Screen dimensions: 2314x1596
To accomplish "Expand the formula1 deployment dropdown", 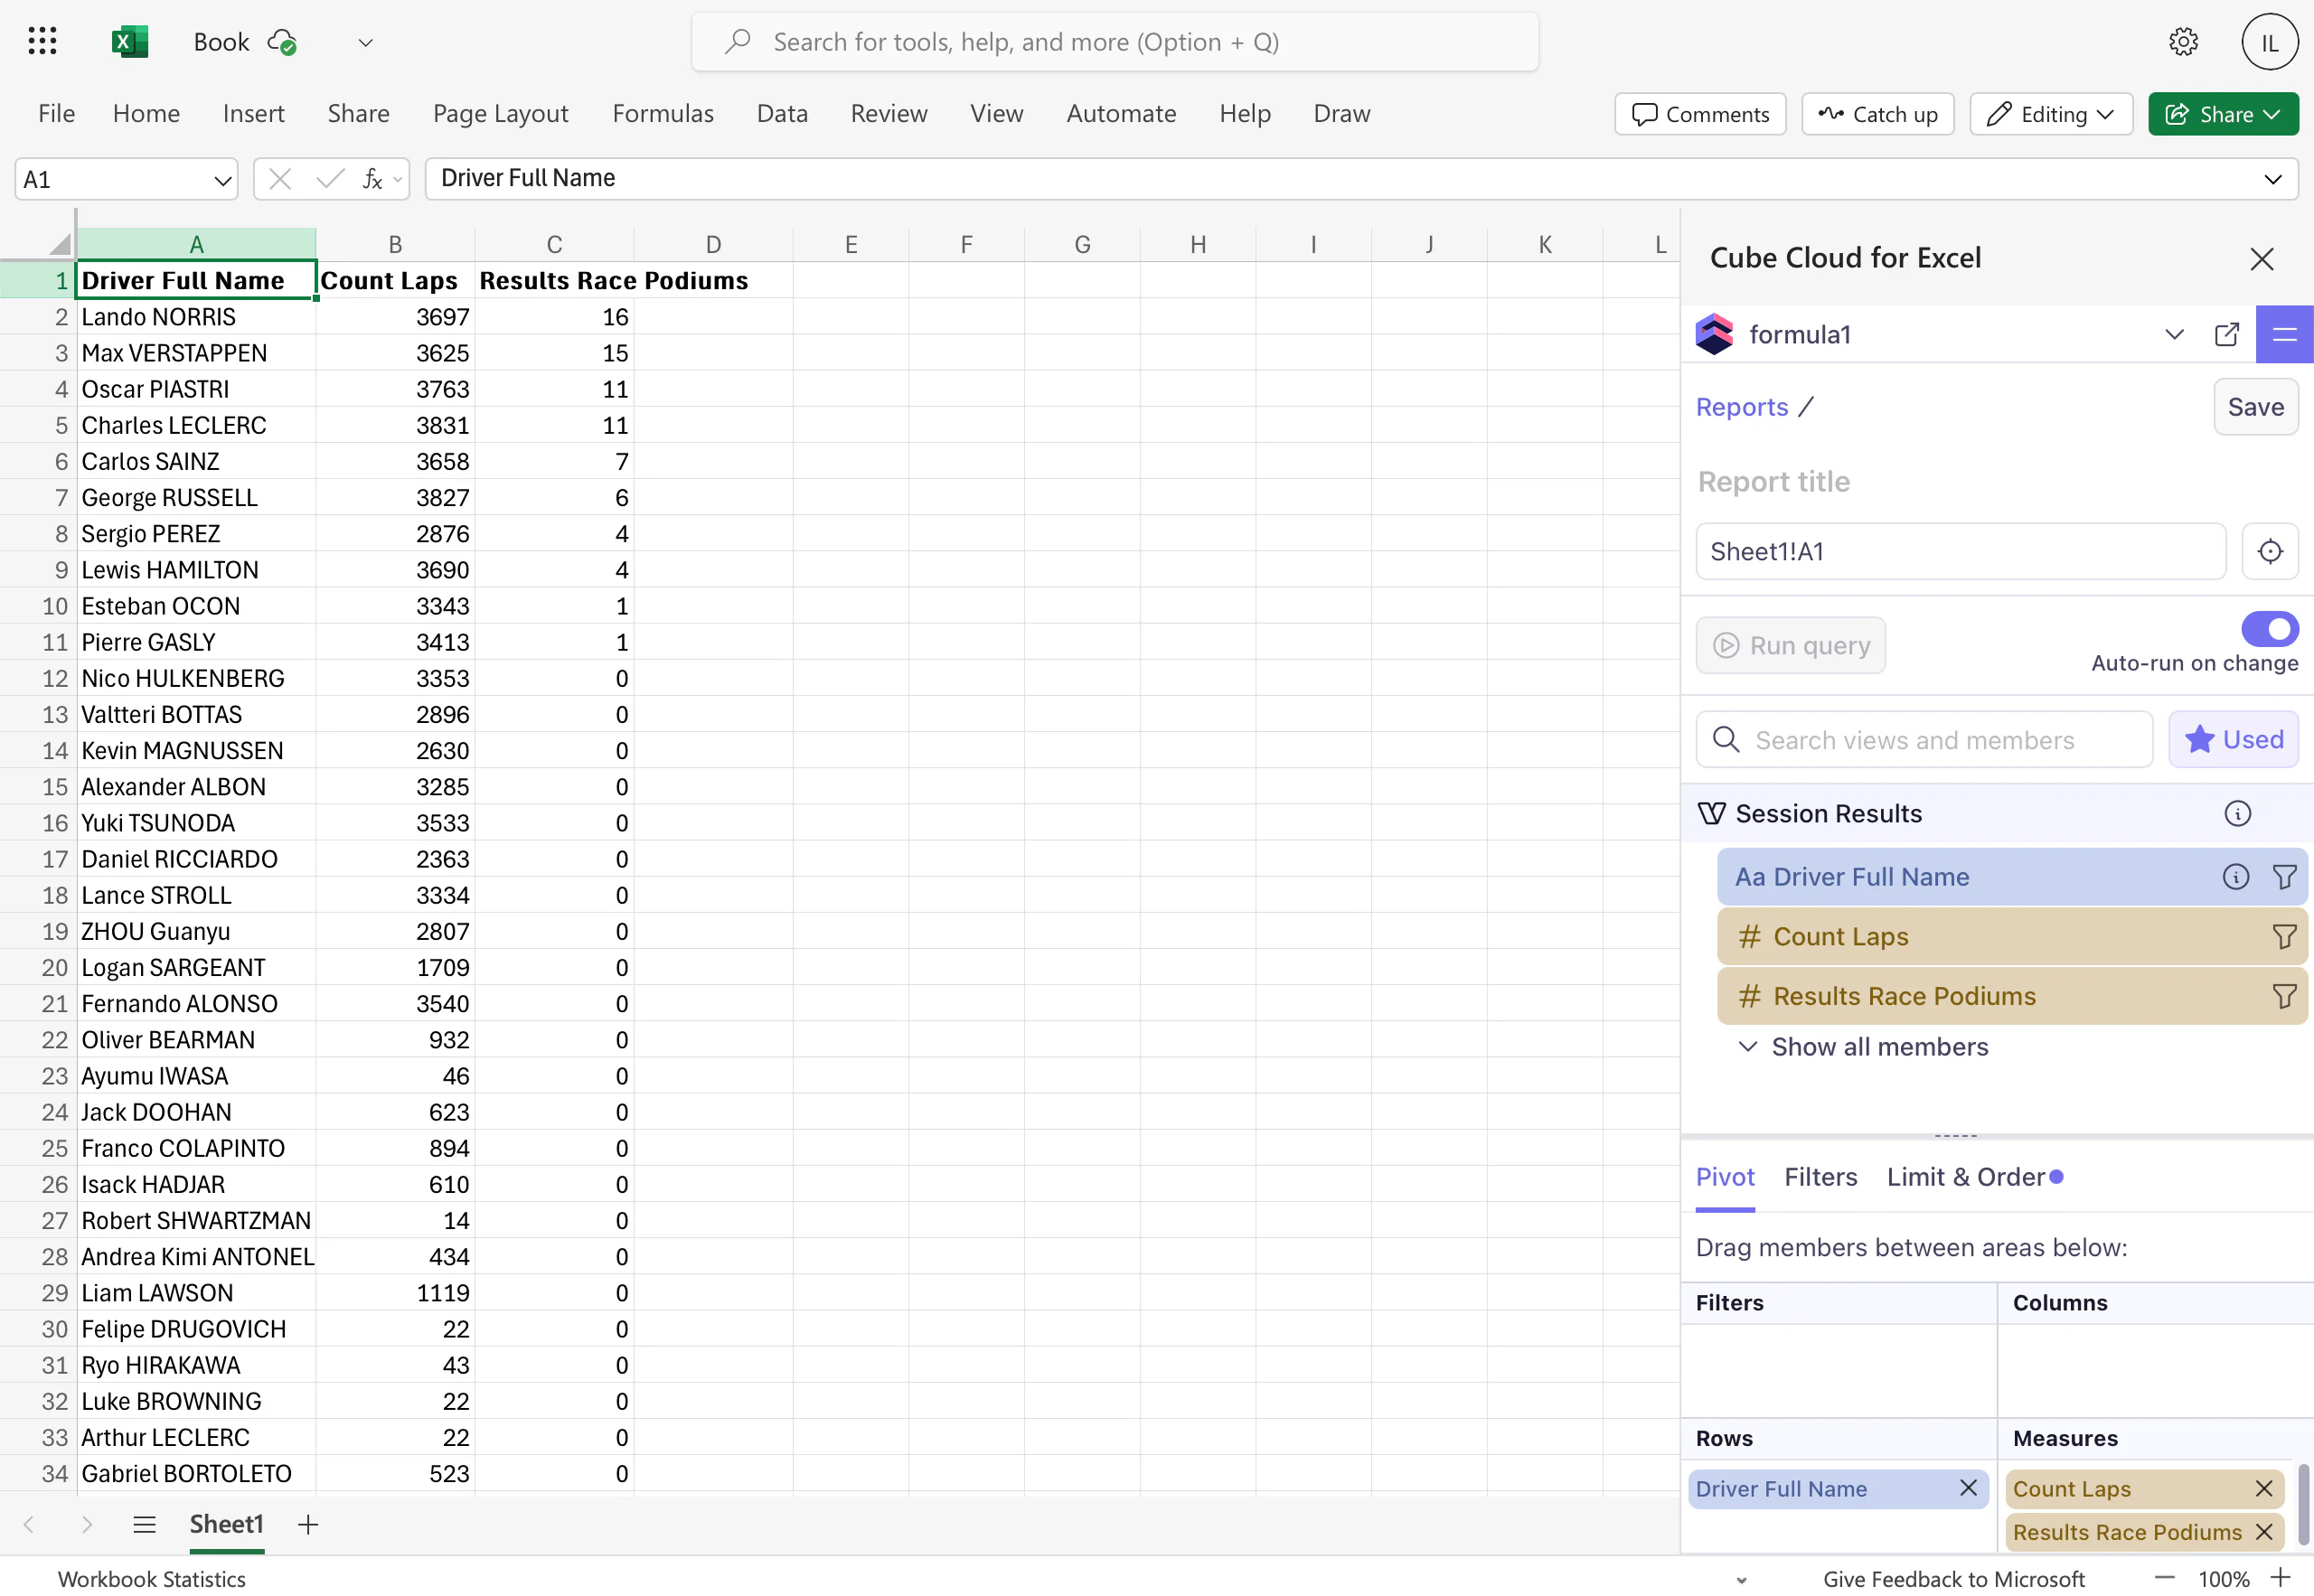I will [2174, 335].
